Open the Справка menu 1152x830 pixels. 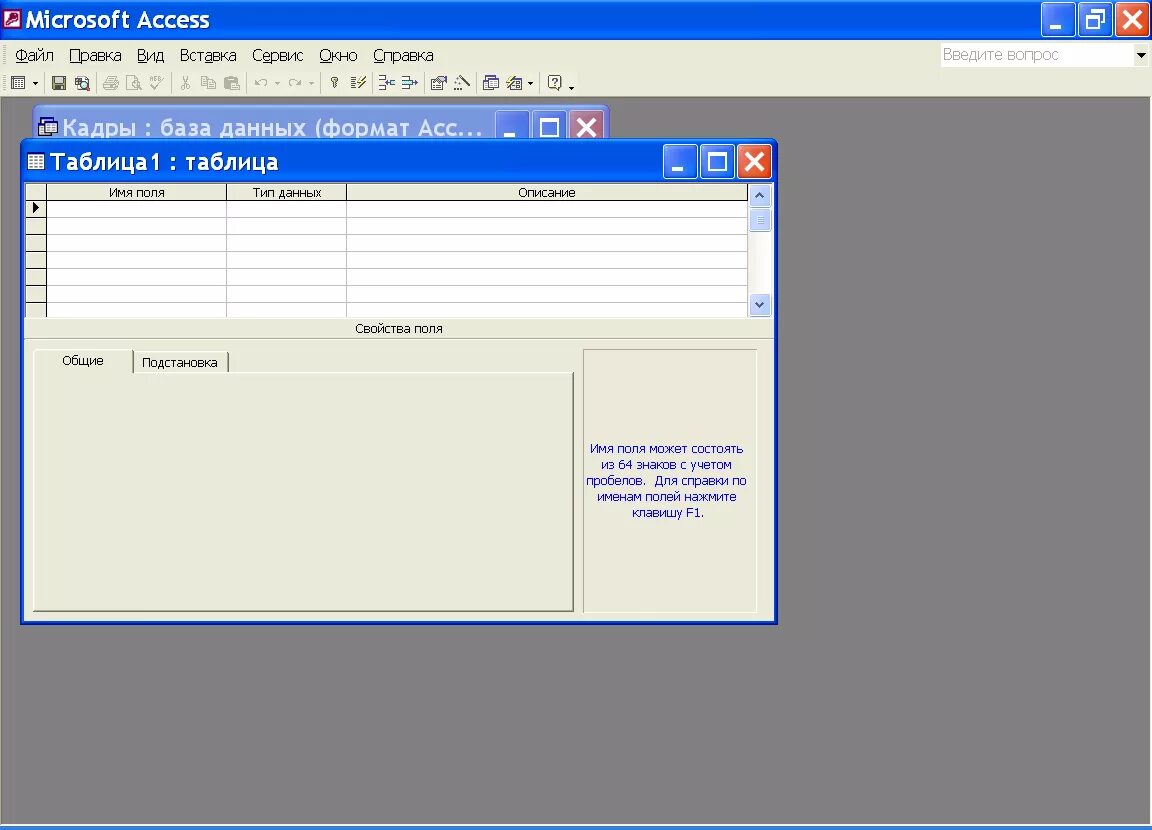coord(403,56)
